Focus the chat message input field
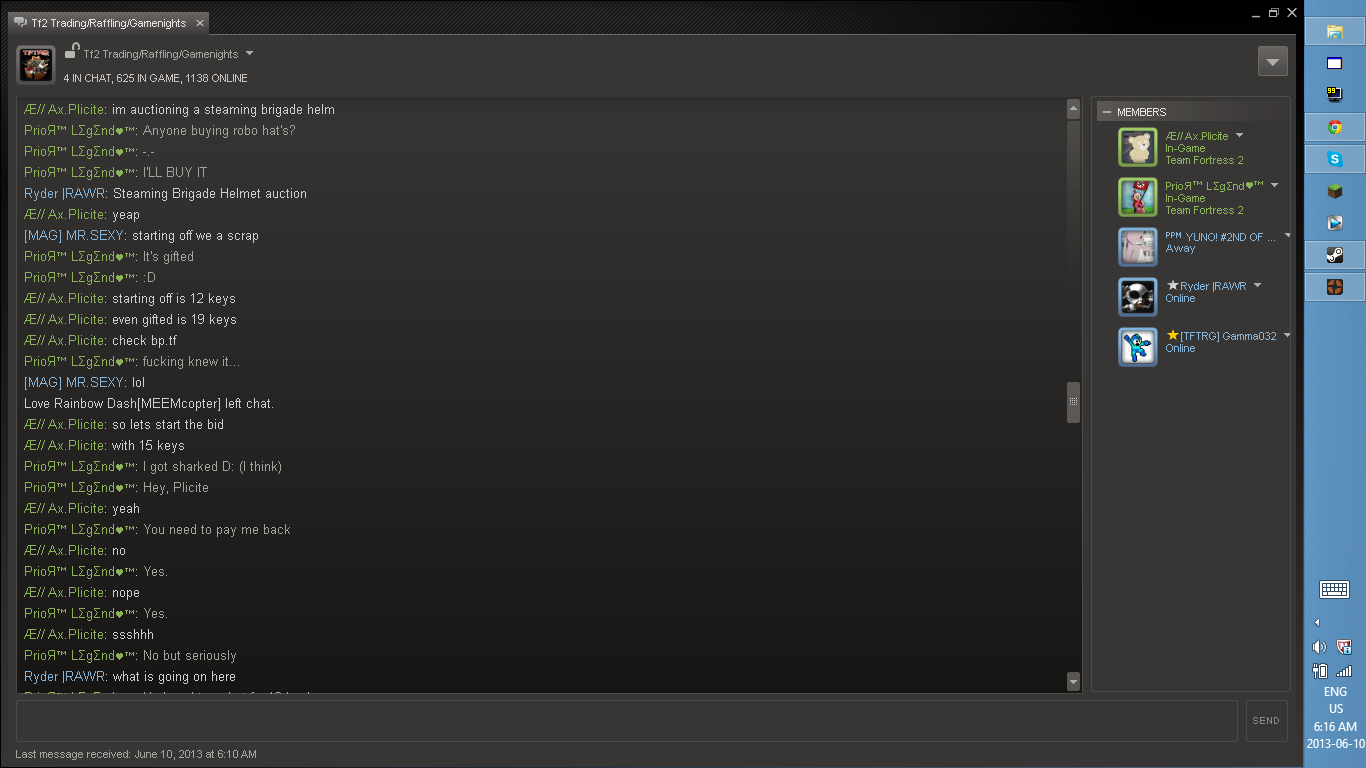This screenshot has height=768, width=1366. [x=627, y=721]
